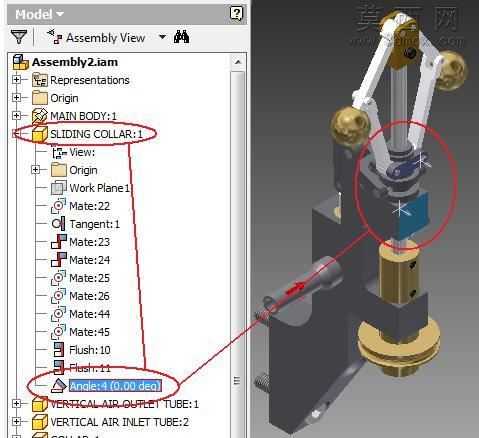Expand the top-level Origin folder

pyautogui.click(x=16, y=98)
